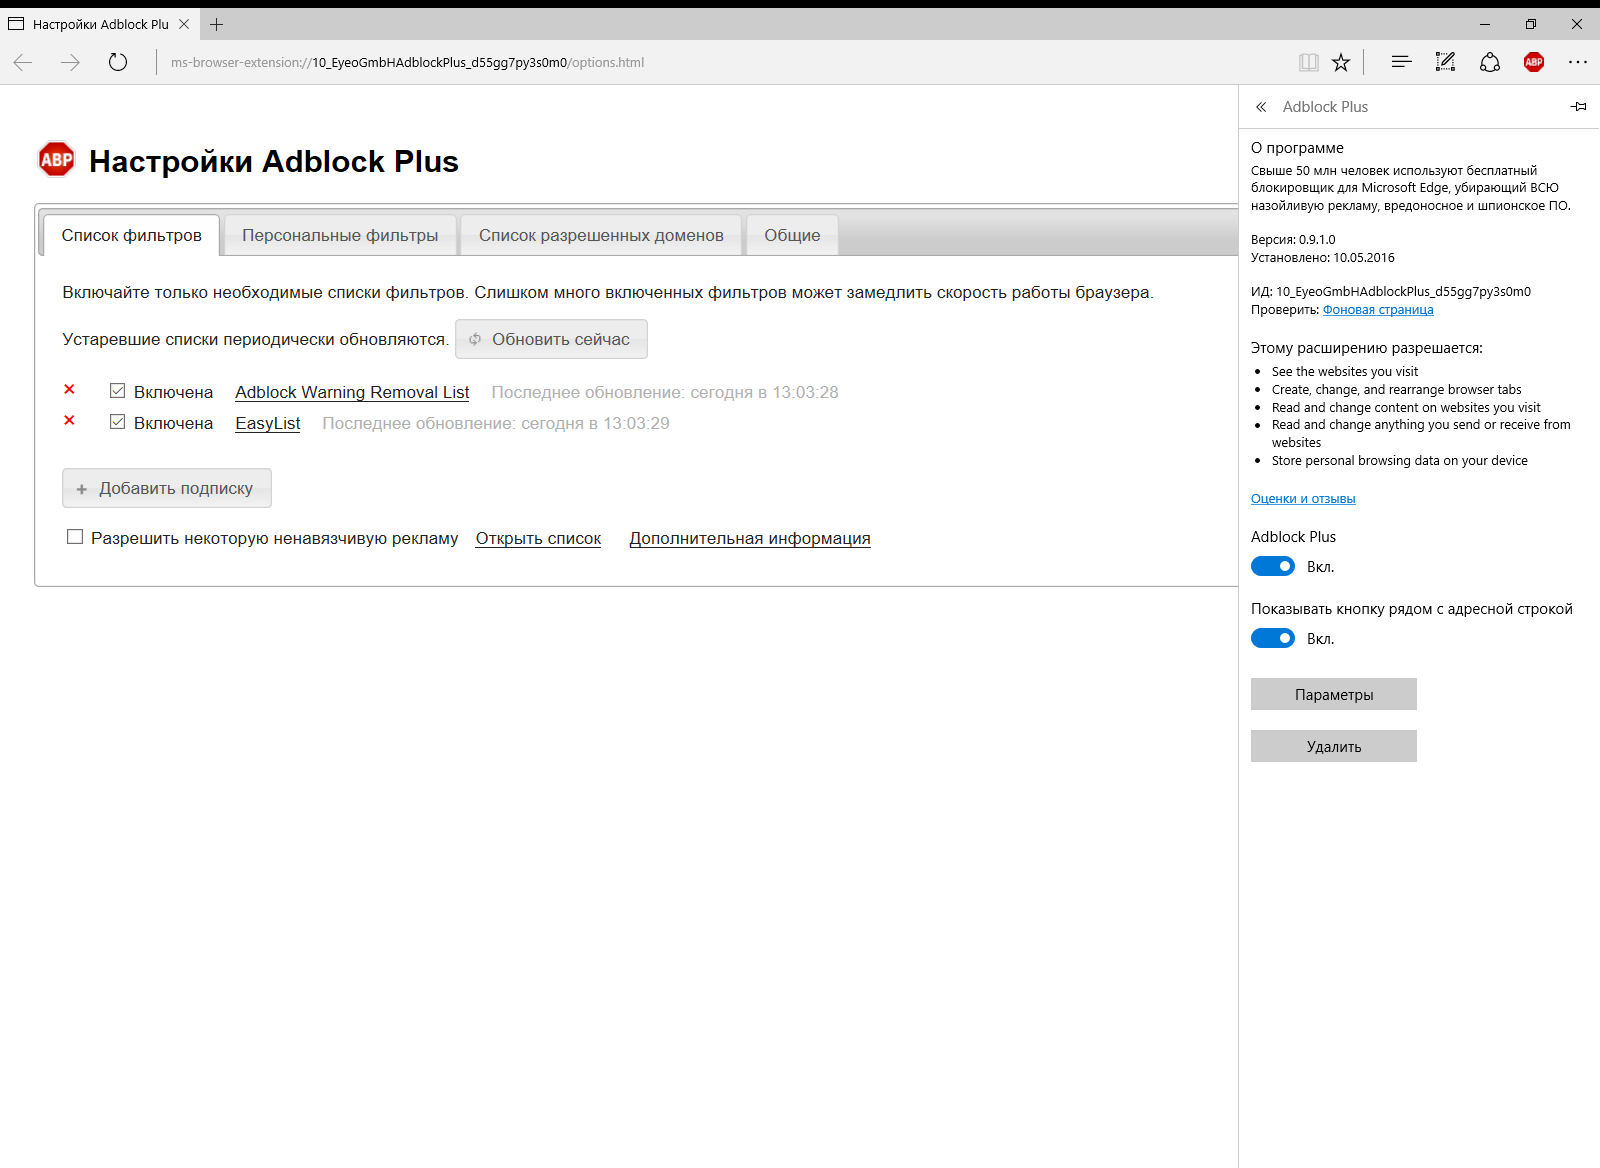This screenshot has height=1168, width=1600.
Task: Uncheck Включена for Adblock Warning Removal List
Action: click(117, 390)
